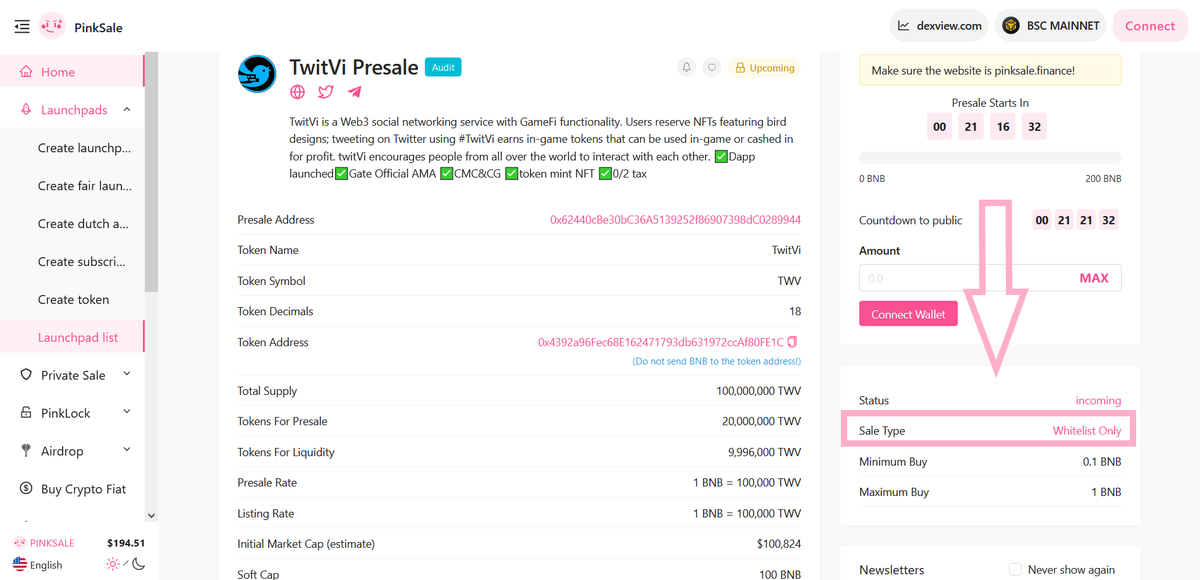Image resolution: width=1200 pixels, height=580 pixels.
Task: Open dexview.com link in header
Action: click(939, 26)
